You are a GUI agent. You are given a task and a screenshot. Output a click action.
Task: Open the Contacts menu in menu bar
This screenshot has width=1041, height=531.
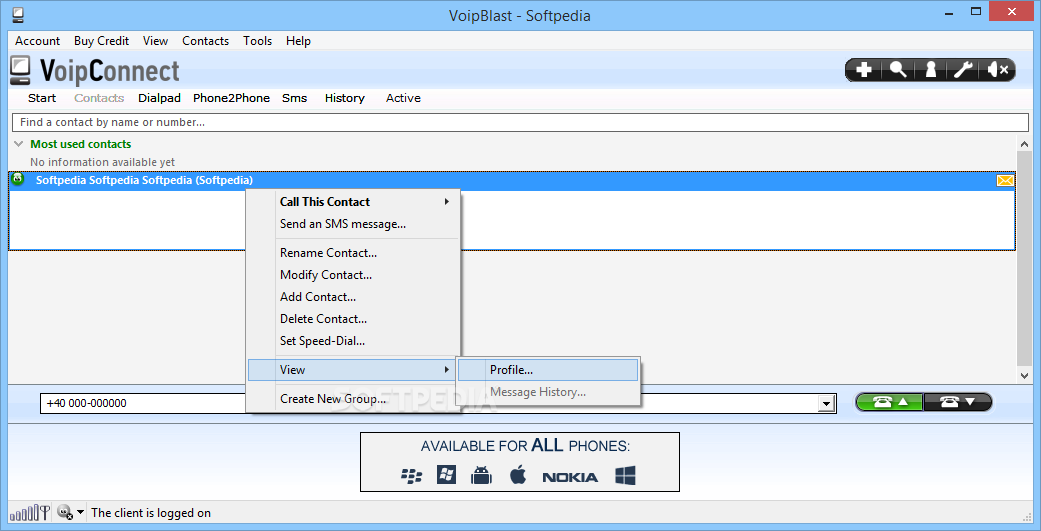pos(206,40)
